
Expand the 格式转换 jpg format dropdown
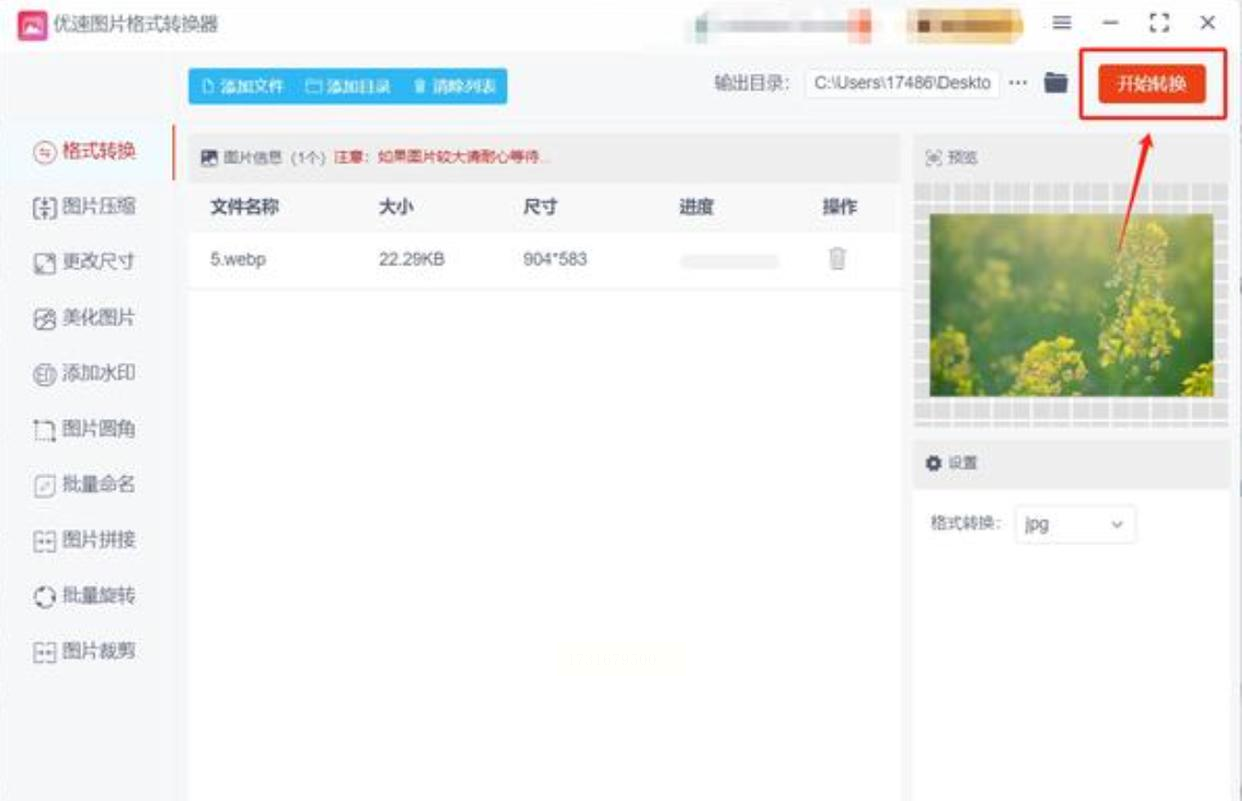click(x=1075, y=524)
